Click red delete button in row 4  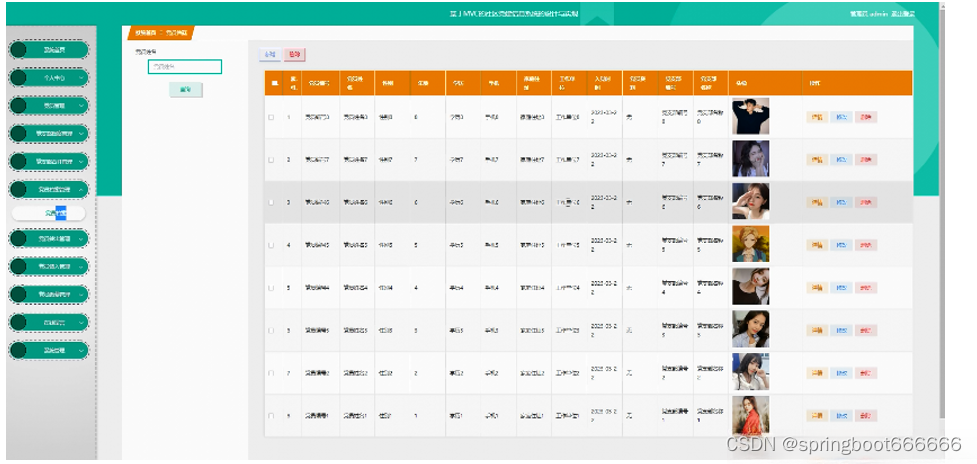pyautogui.click(x=866, y=245)
